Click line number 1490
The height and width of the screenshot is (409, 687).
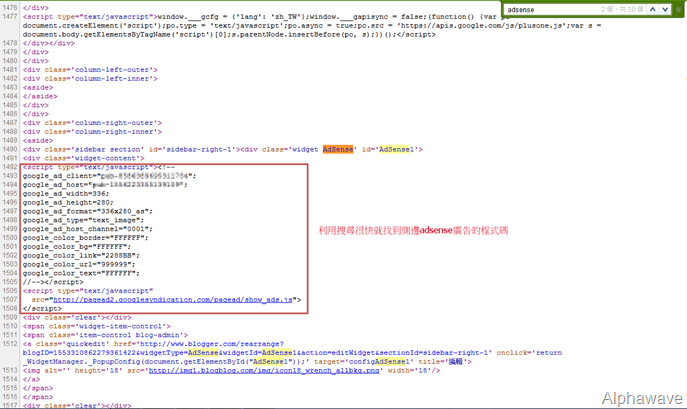tap(10, 149)
